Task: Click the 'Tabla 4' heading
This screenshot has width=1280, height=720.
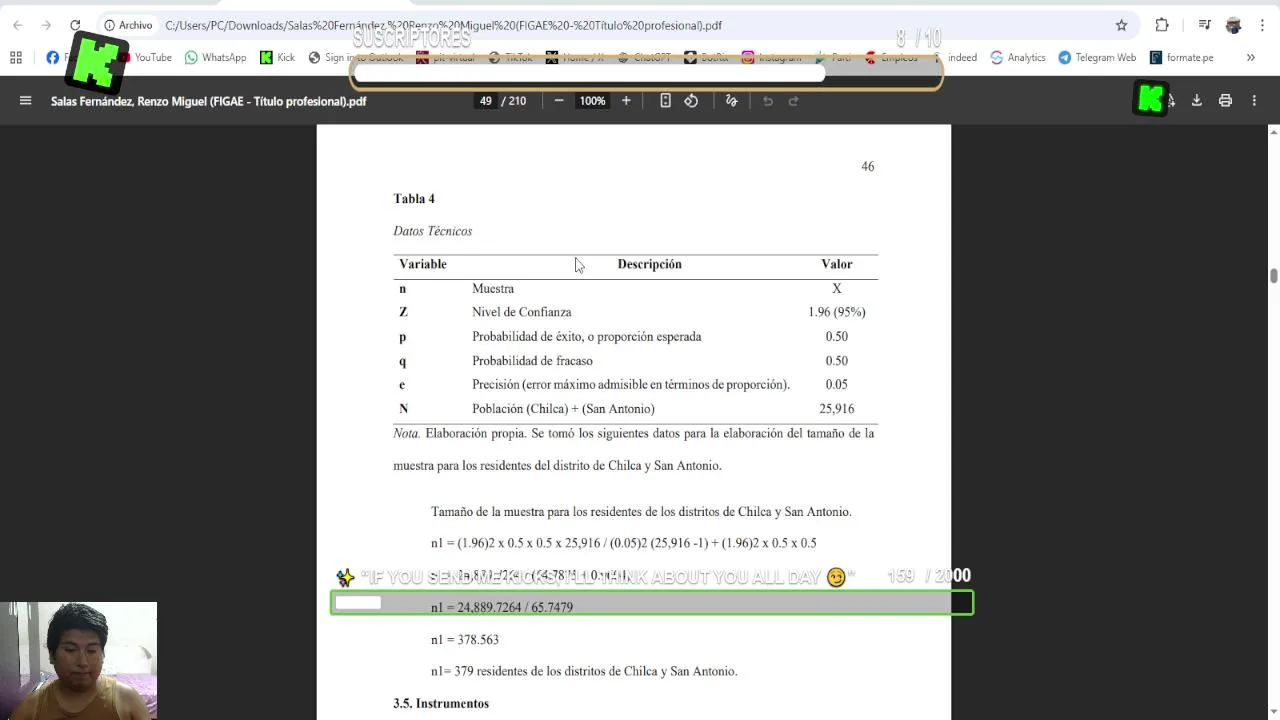Action: [x=414, y=199]
